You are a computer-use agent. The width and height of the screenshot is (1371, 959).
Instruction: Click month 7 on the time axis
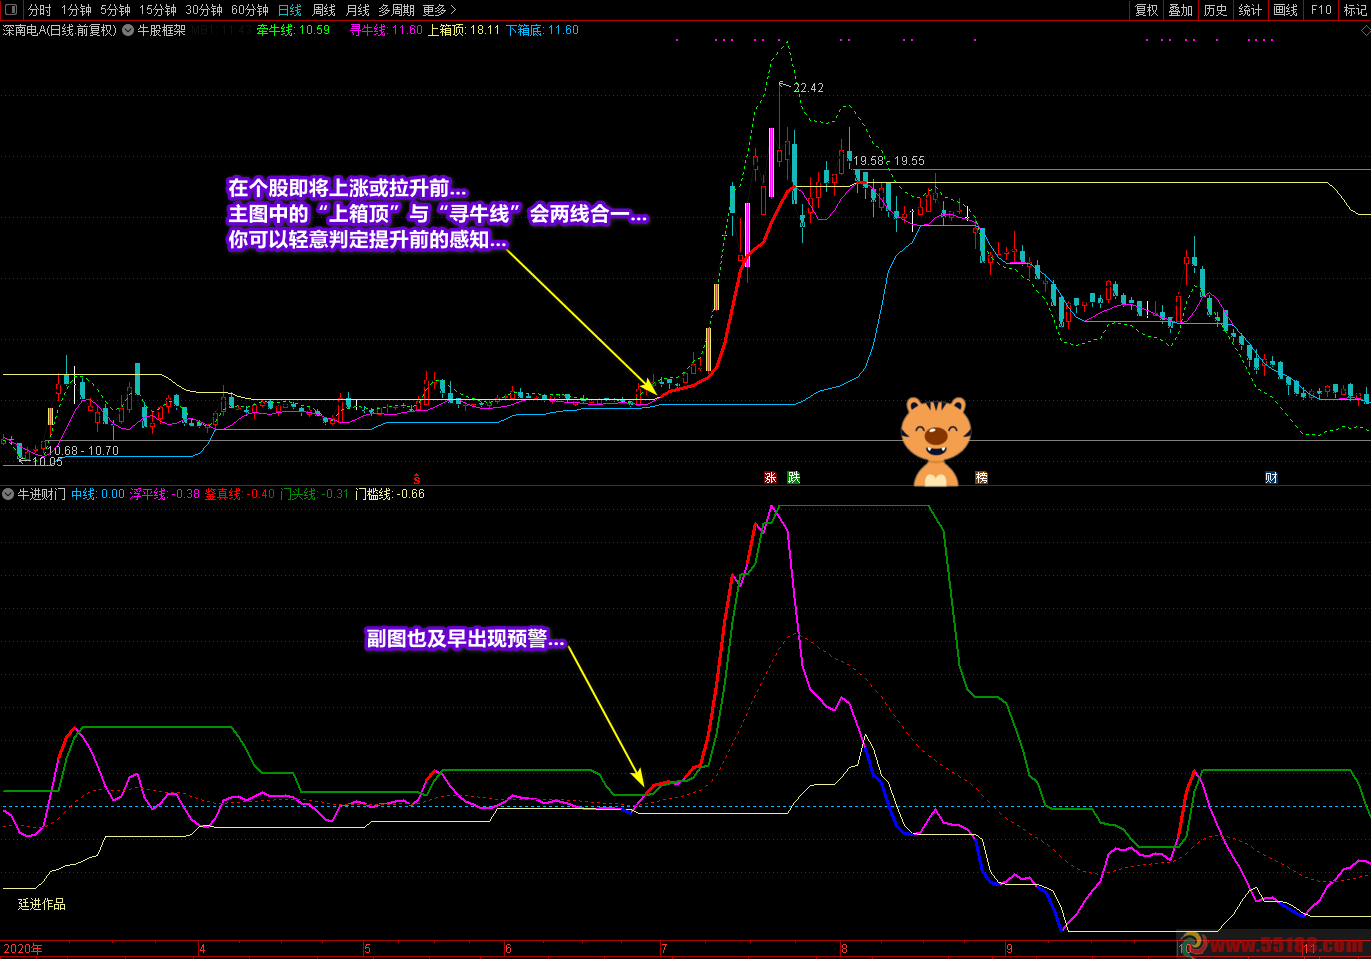pyautogui.click(x=663, y=949)
